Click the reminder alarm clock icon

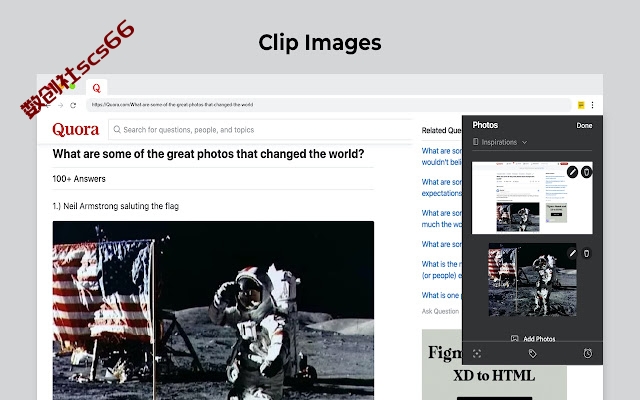587,353
